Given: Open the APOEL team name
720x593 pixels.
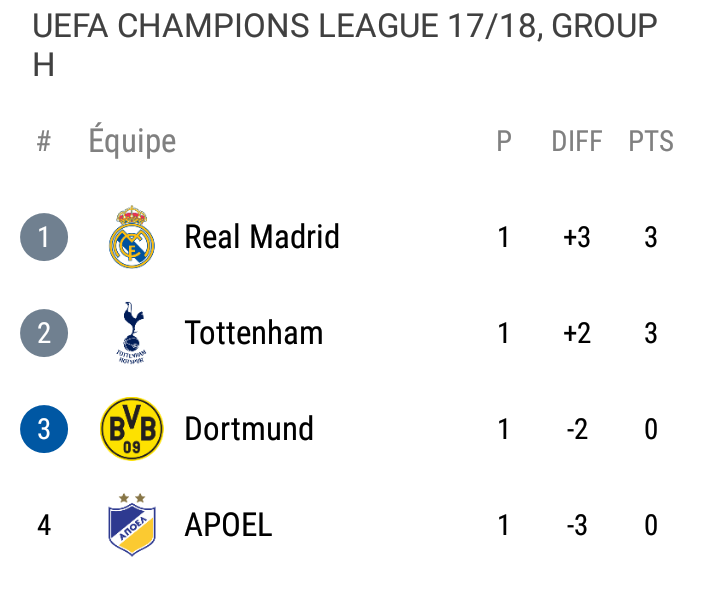Looking at the screenshot, I should (228, 525).
